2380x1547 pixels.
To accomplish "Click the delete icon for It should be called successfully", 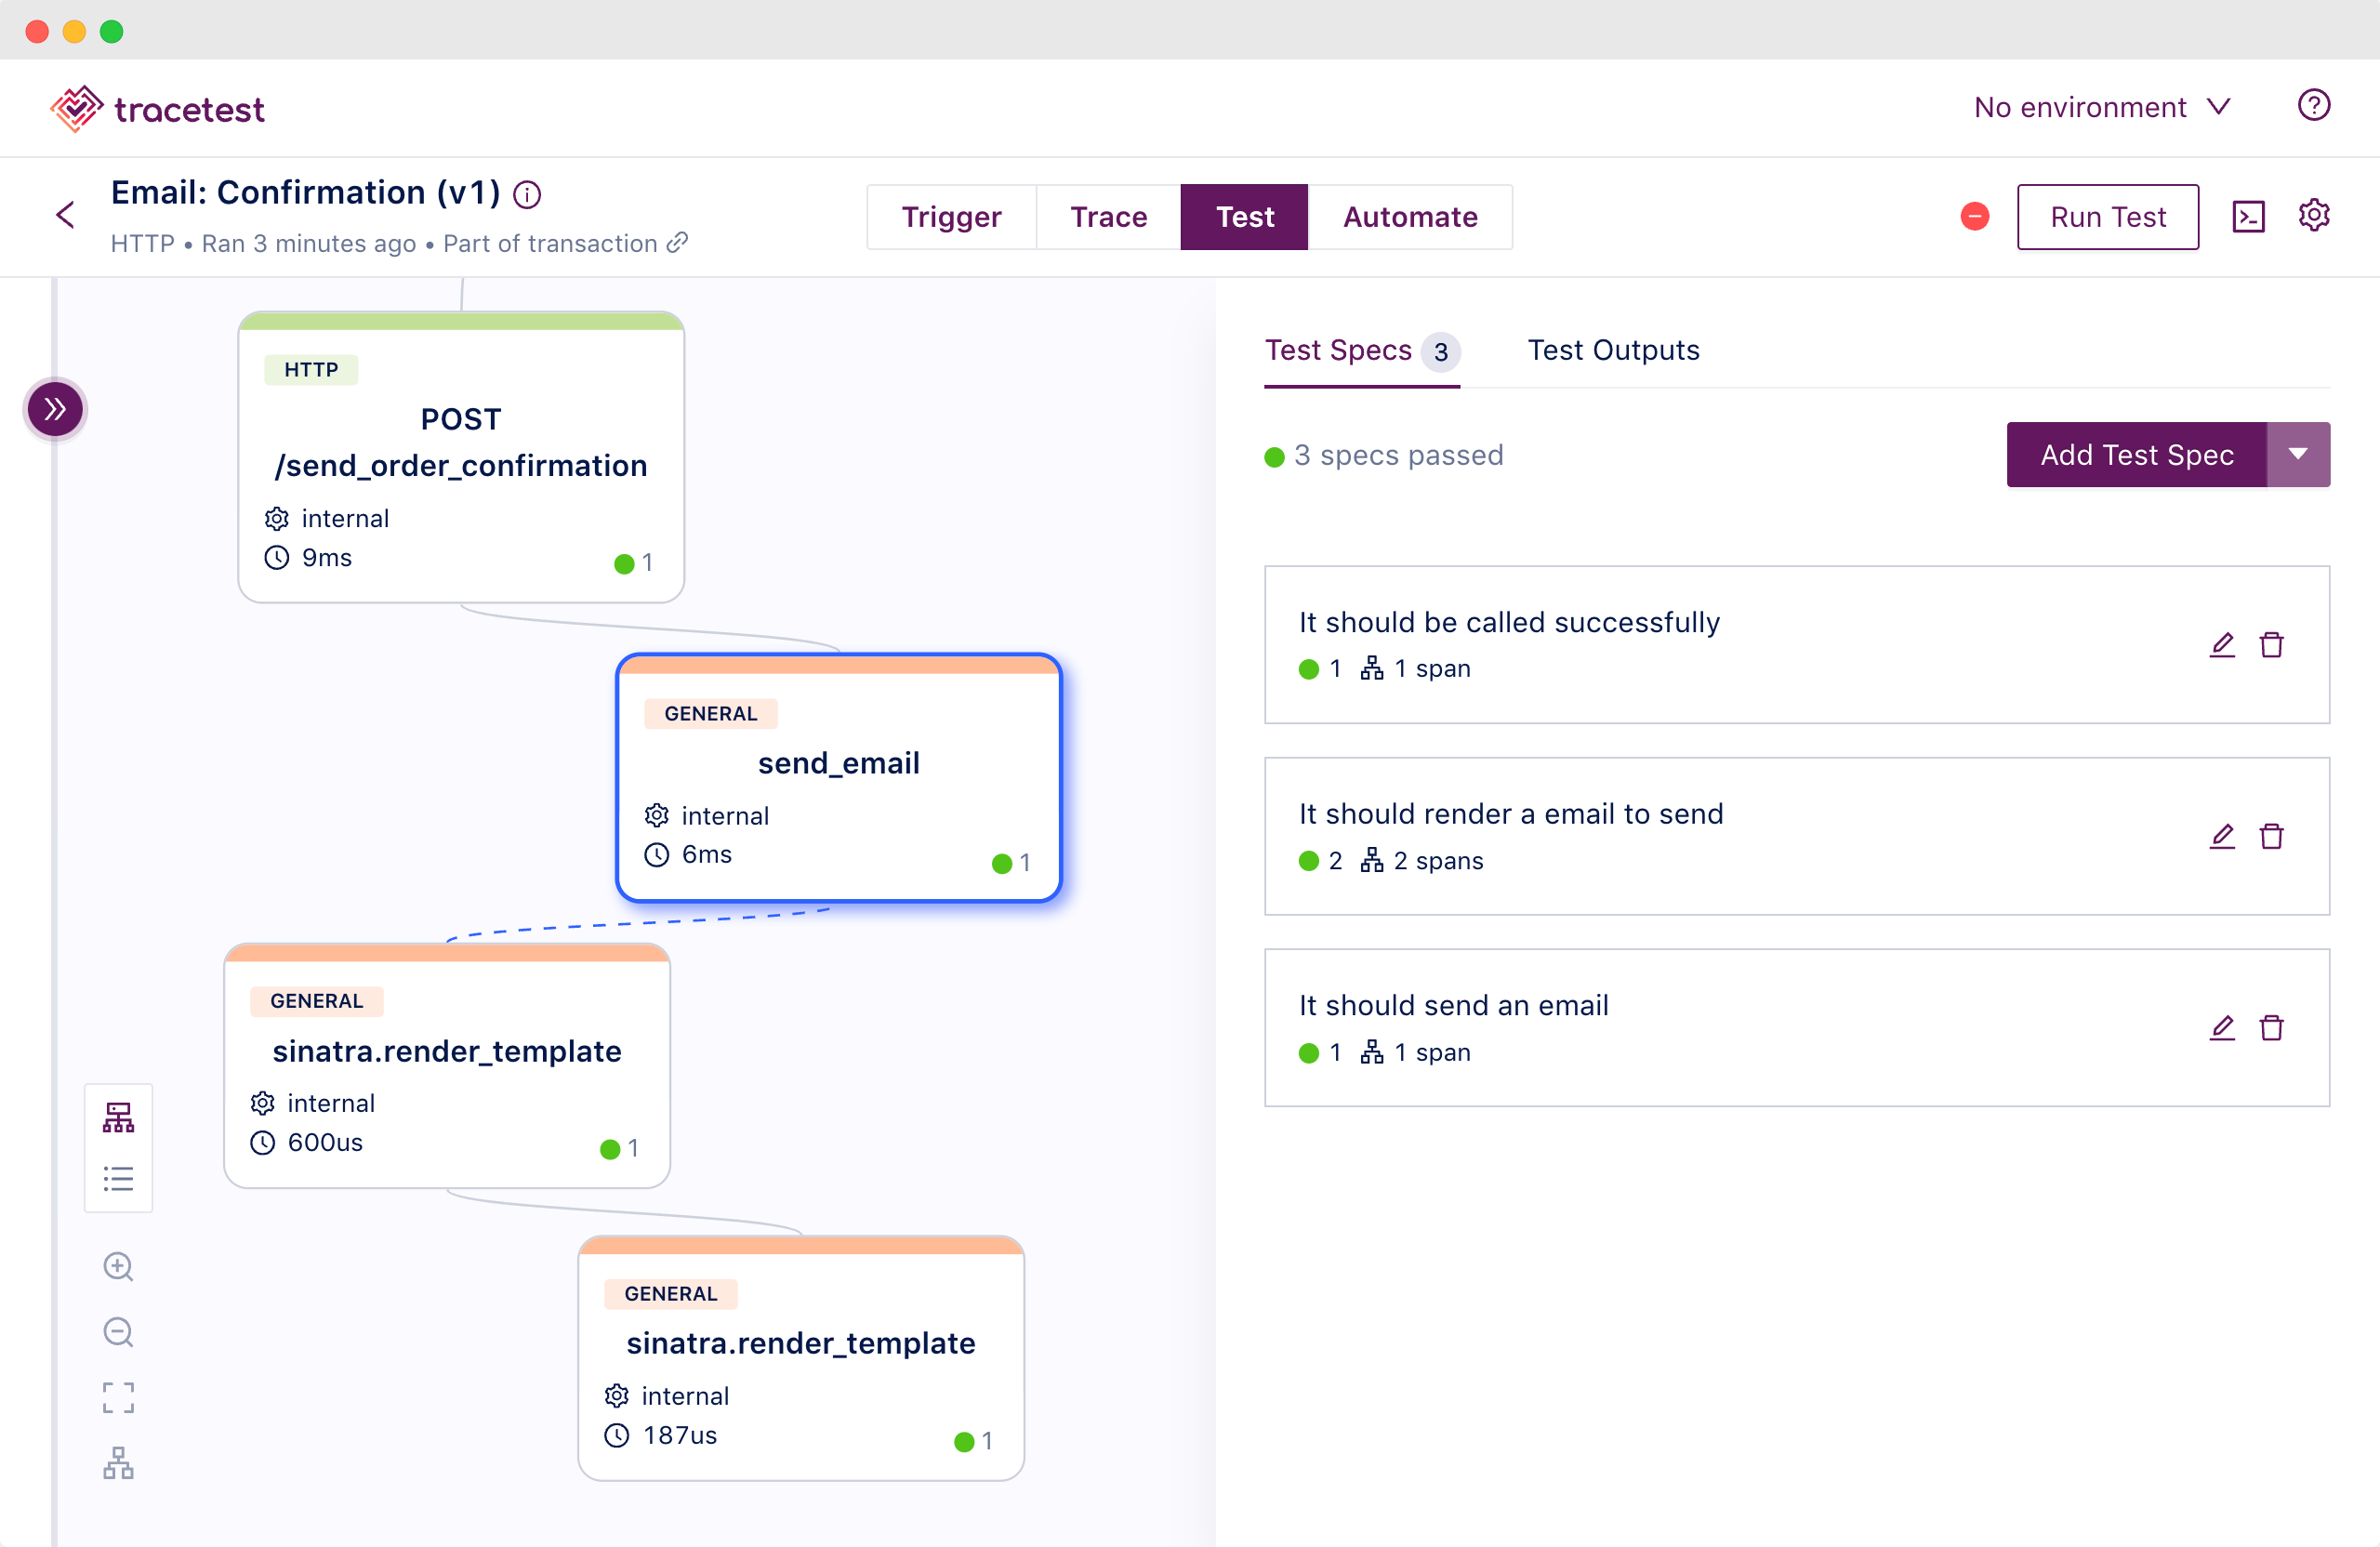I will tap(2272, 643).
